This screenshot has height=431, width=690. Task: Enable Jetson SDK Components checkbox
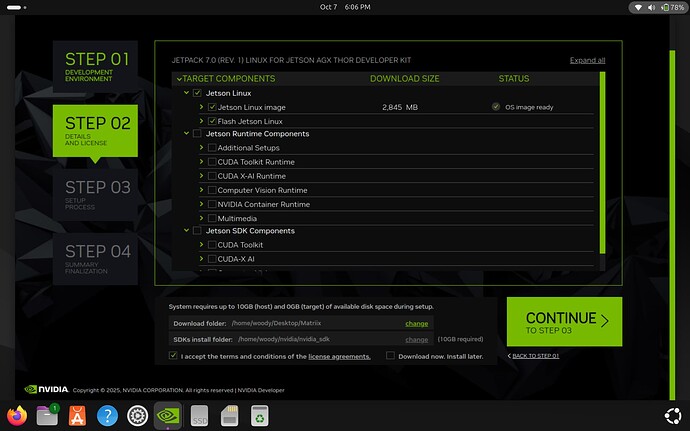[x=197, y=230]
